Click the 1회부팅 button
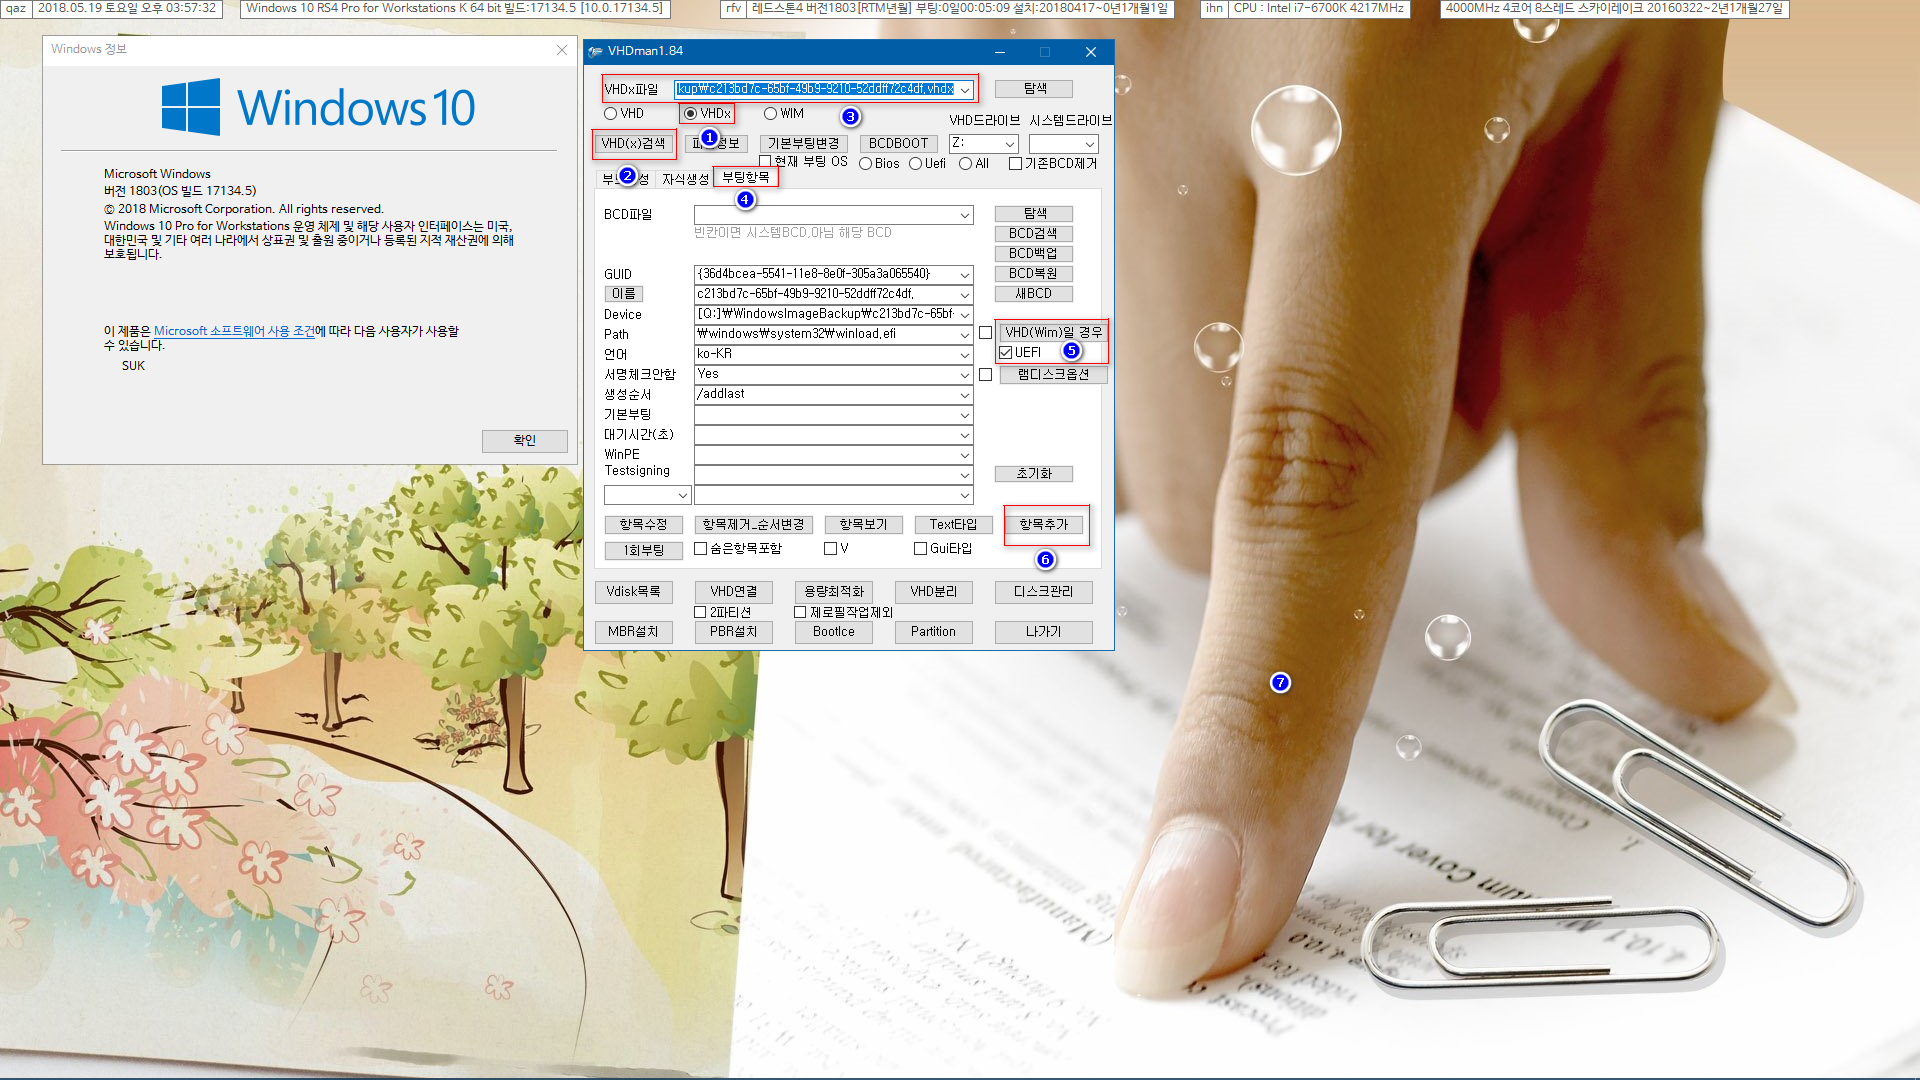The image size is (1920, 1080). (643, 551)
